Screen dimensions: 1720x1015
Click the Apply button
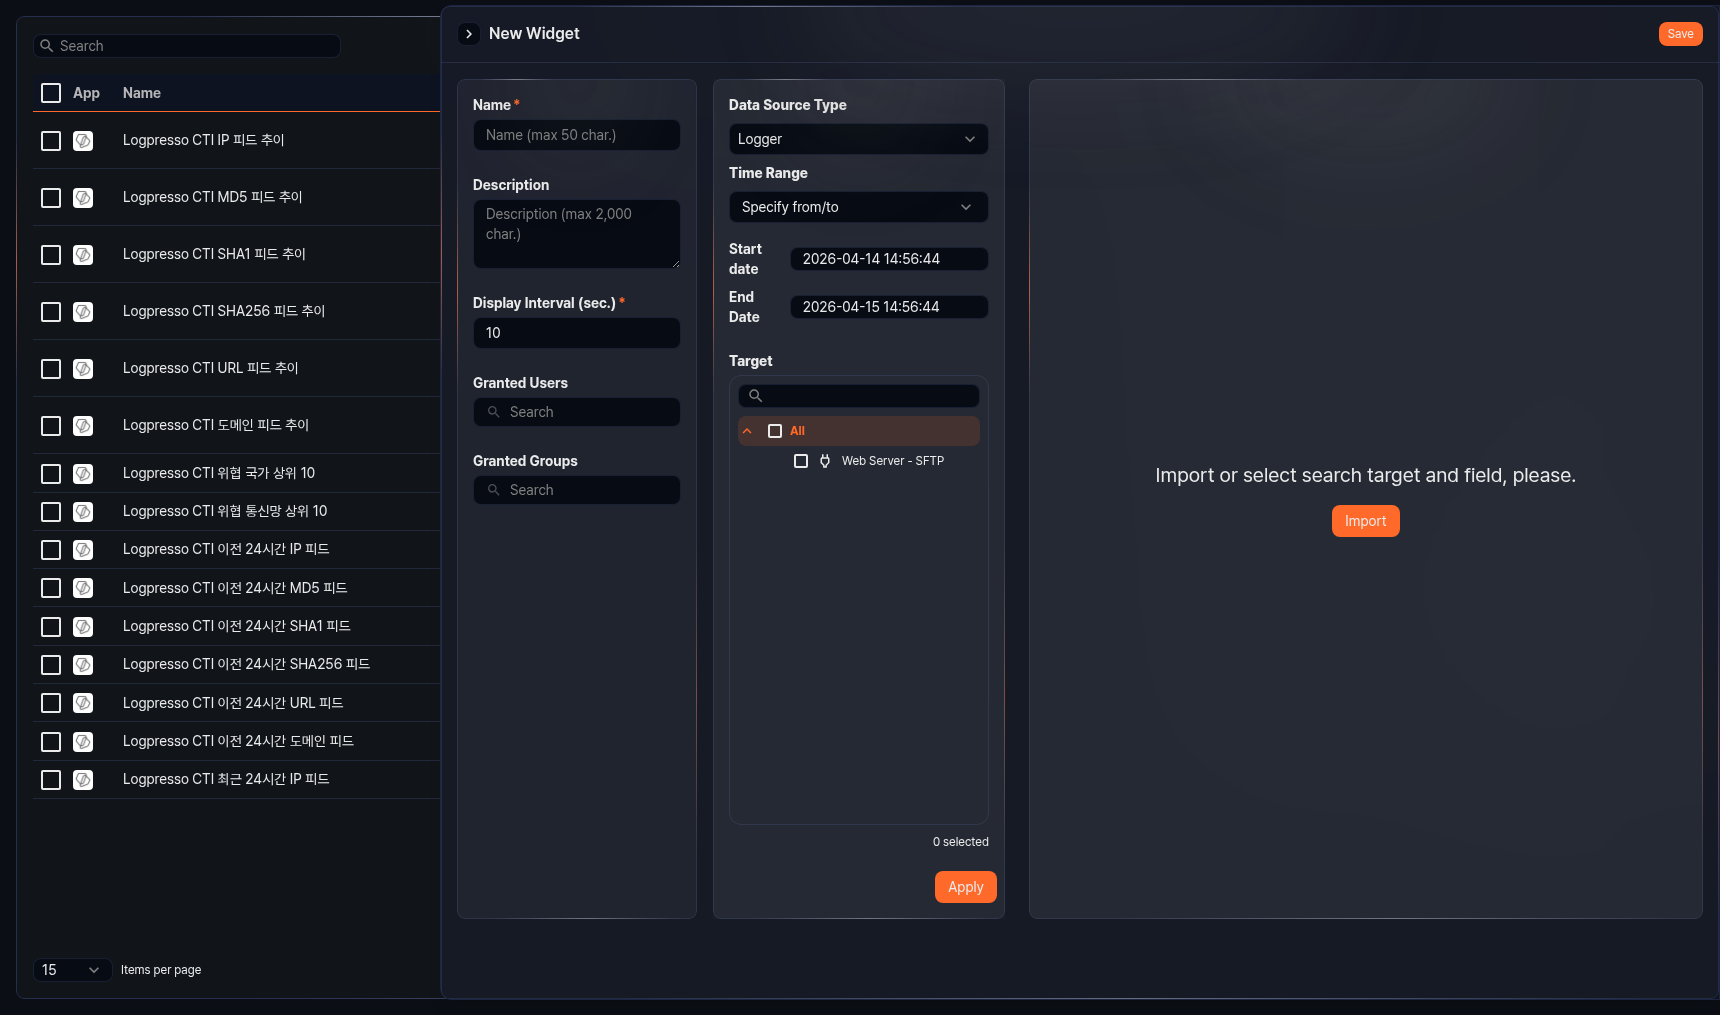[964, 887]
